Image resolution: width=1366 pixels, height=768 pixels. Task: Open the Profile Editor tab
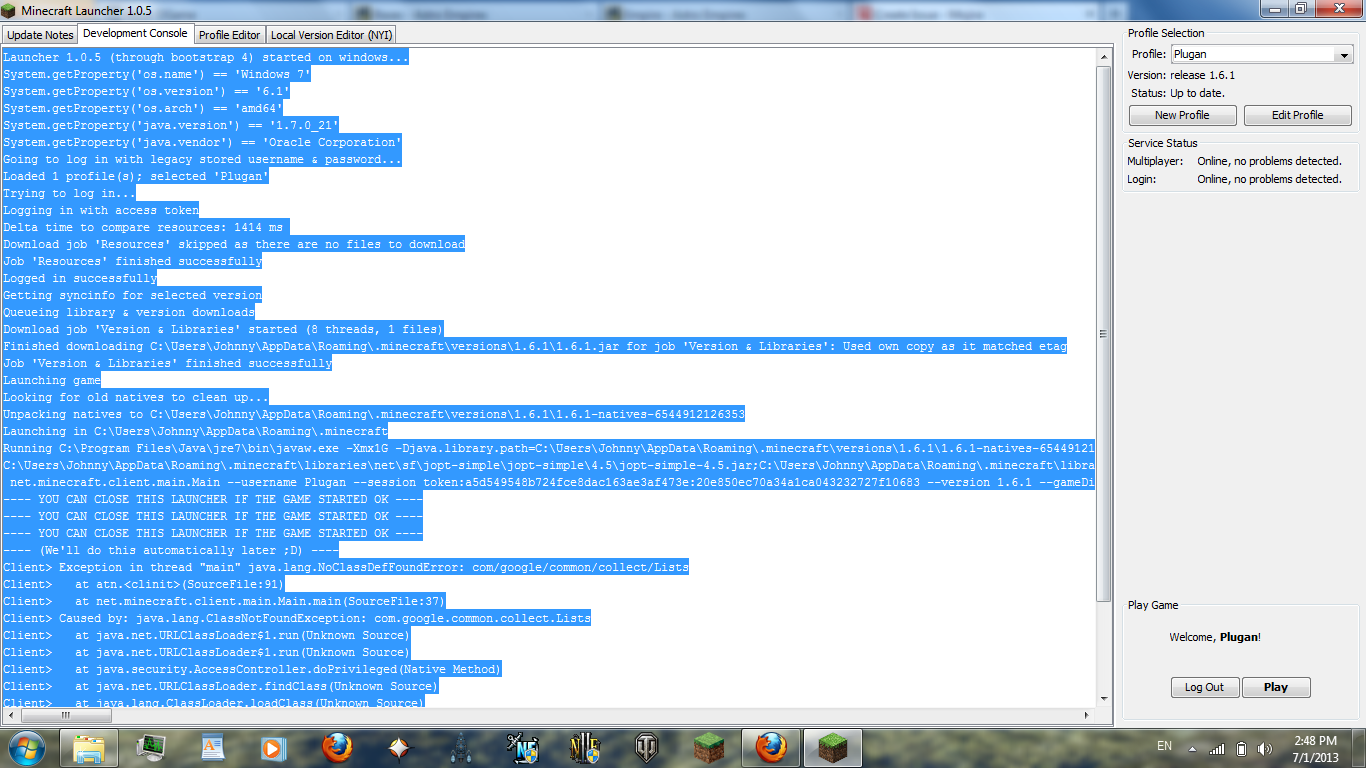coord(230,35)
